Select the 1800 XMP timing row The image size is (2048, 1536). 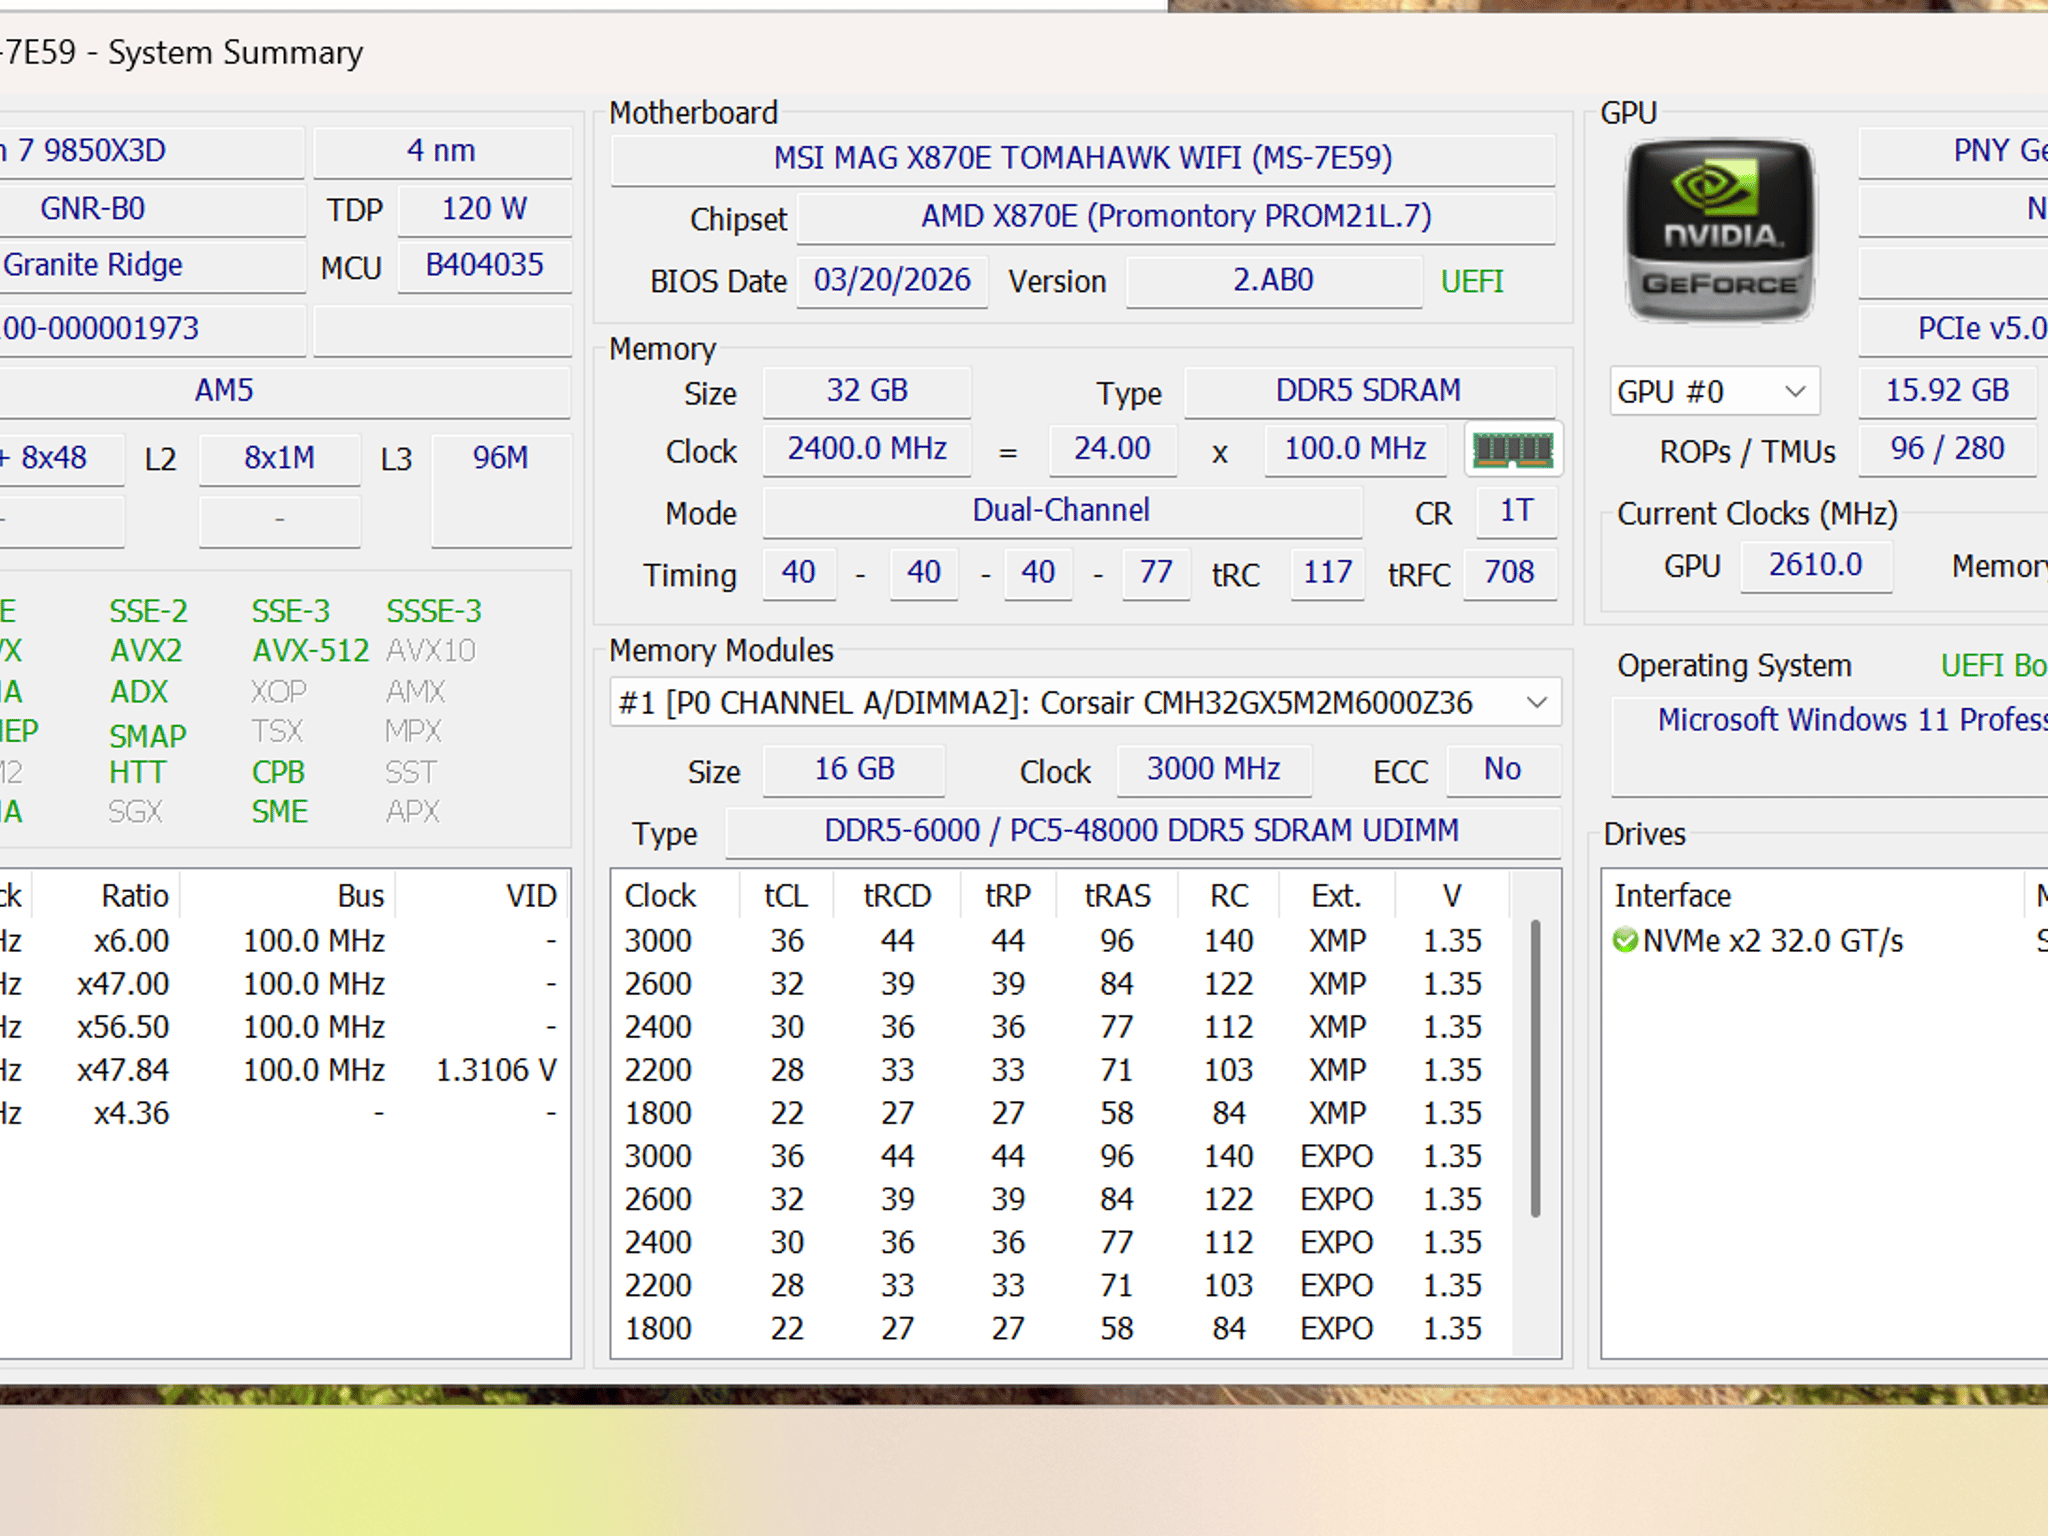[1062, 1113]
